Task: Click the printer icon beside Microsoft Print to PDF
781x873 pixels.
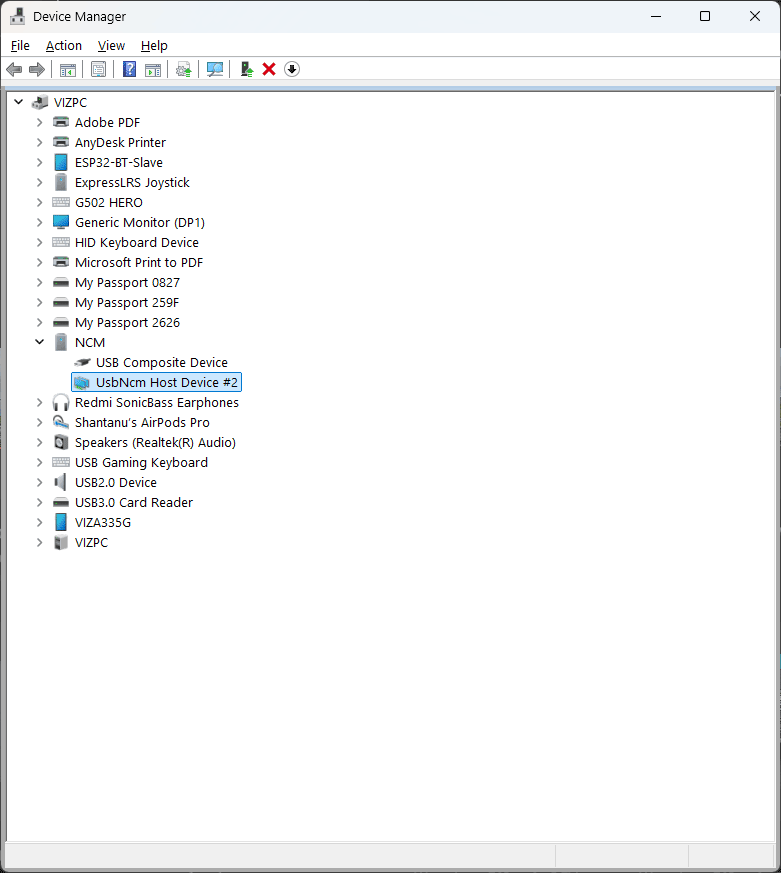Action: click(61, 262)
